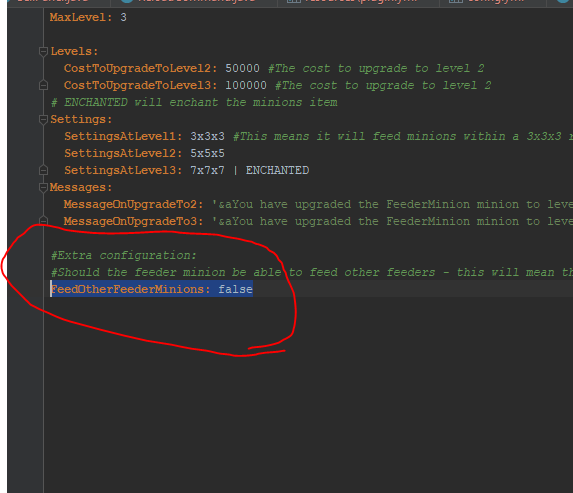
Task: Place caret on the MaxLevel value 3
Action: click(x=124, y=18)
